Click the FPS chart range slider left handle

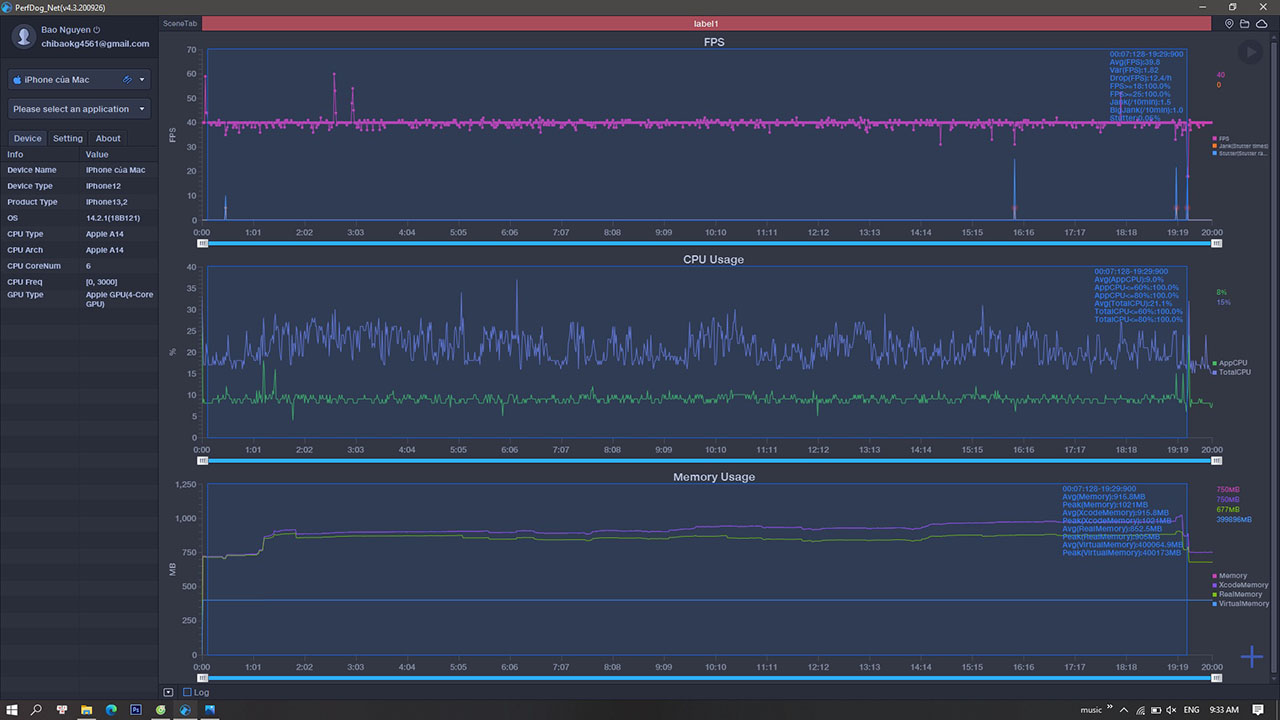(203, 242)
